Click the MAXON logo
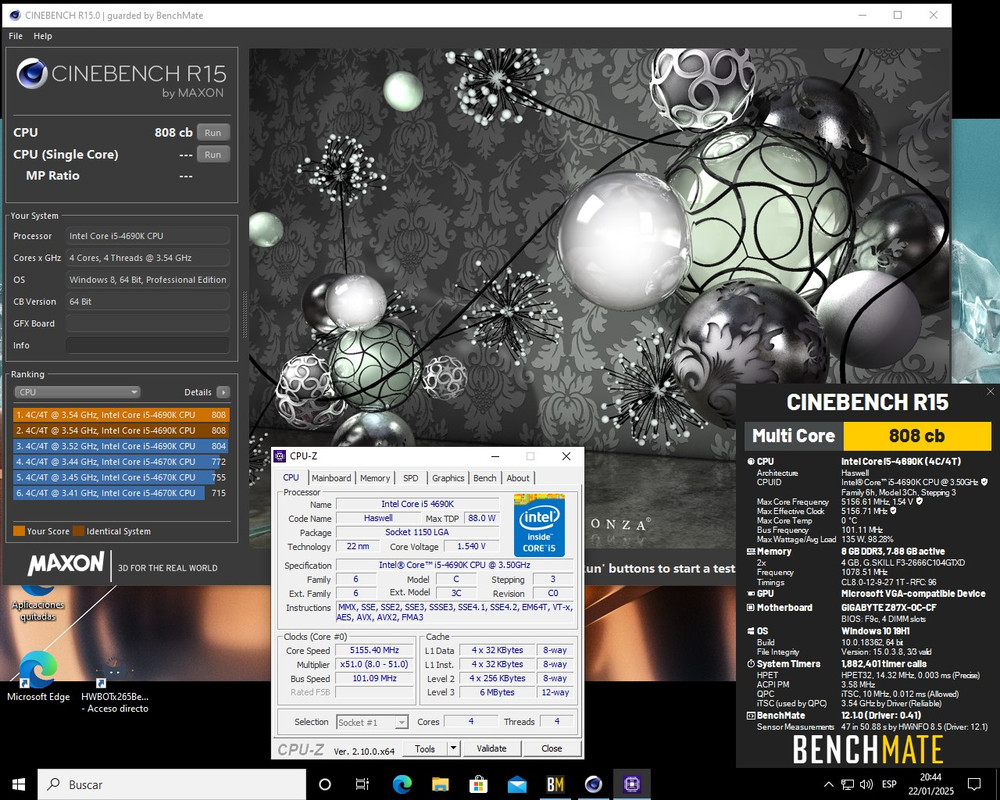 coord(66,563)
